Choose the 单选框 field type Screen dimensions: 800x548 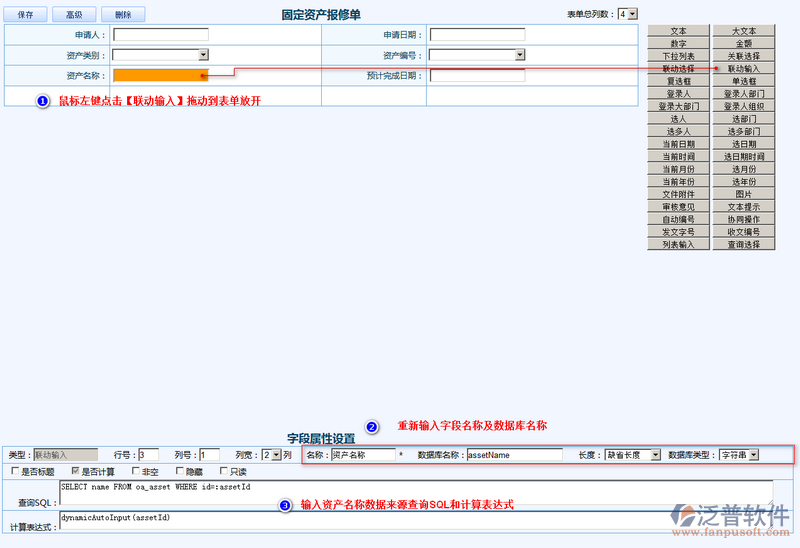click(743, 81)
